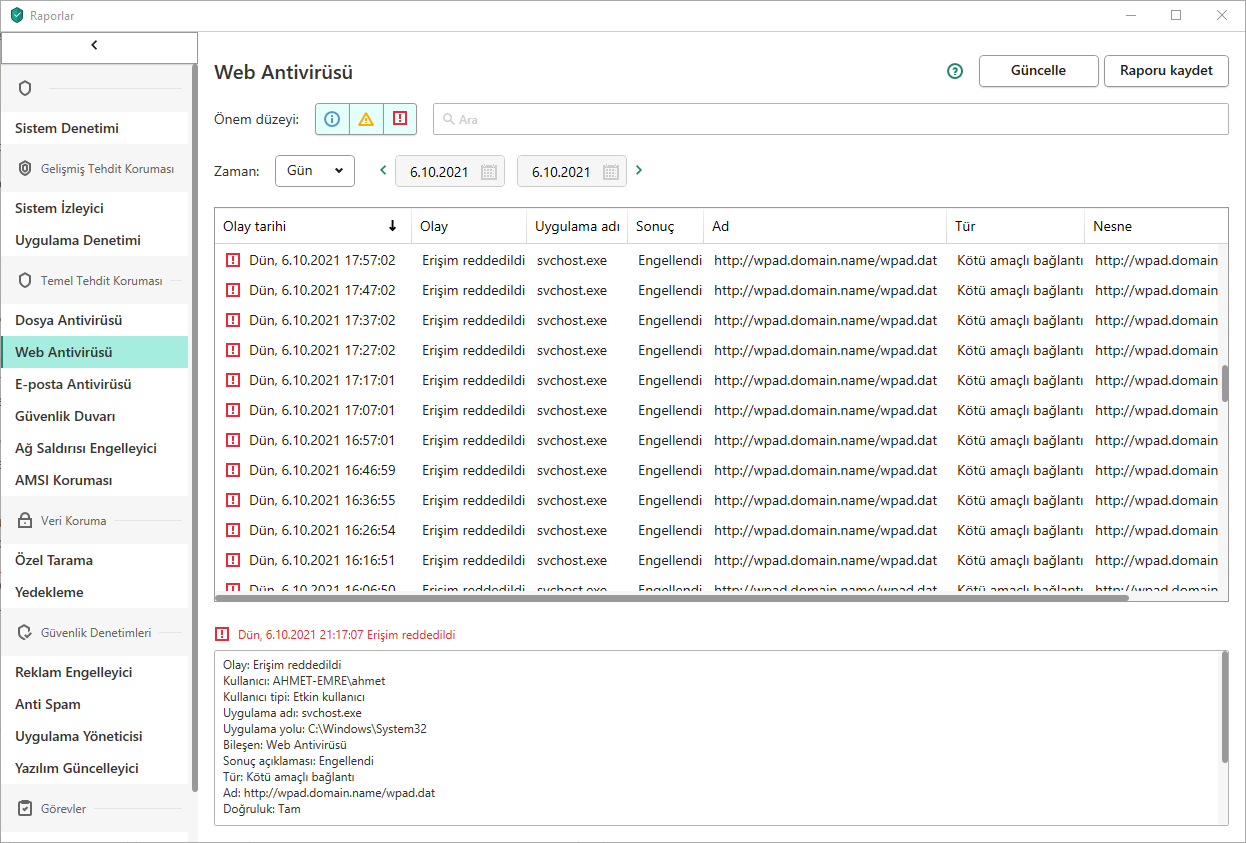The height and width of the screenshot is (843, 1246).
Task: Click the top sidebar shield section icon
Action: click(25, 88)
